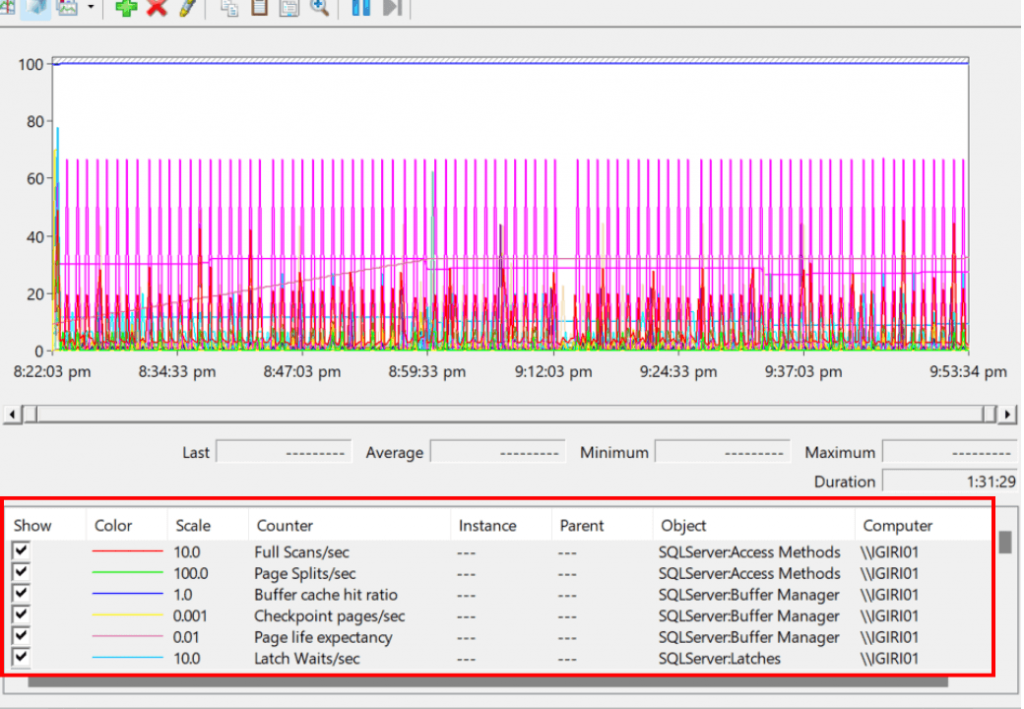
Task: Uncheck Show for Full Scans/sec
Action: [x=21, y=551]
